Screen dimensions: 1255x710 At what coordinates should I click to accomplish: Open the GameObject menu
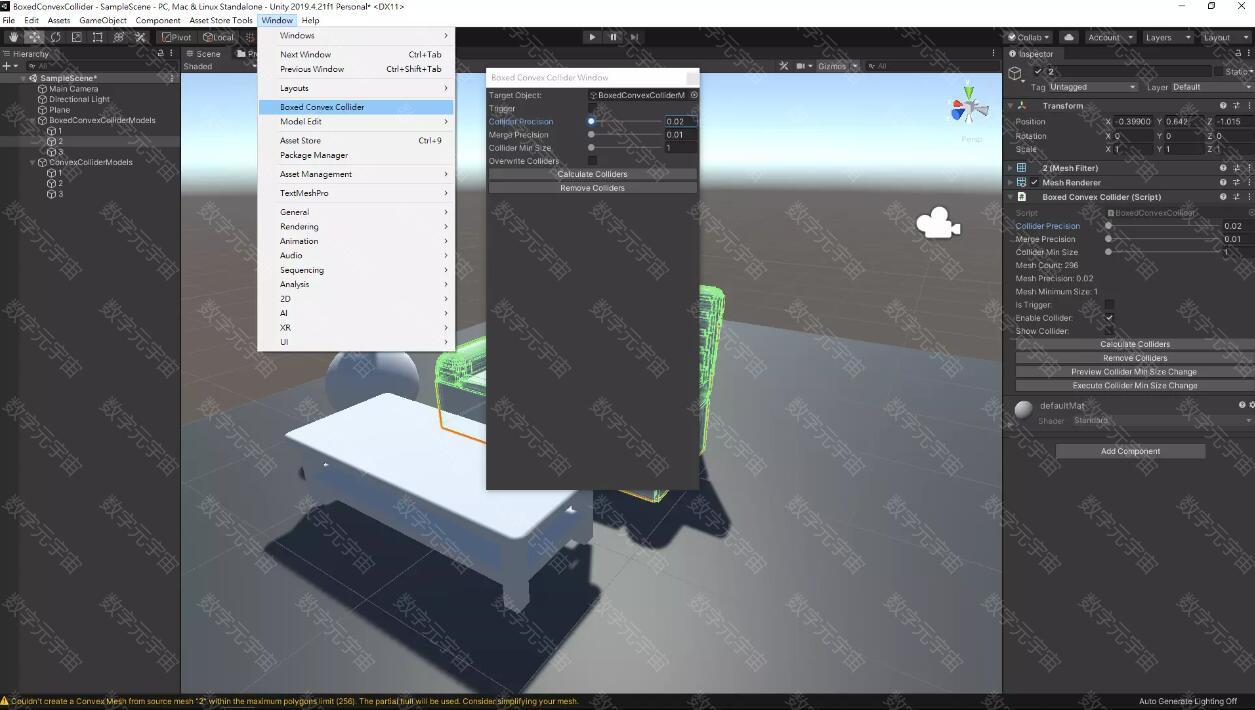102,20
